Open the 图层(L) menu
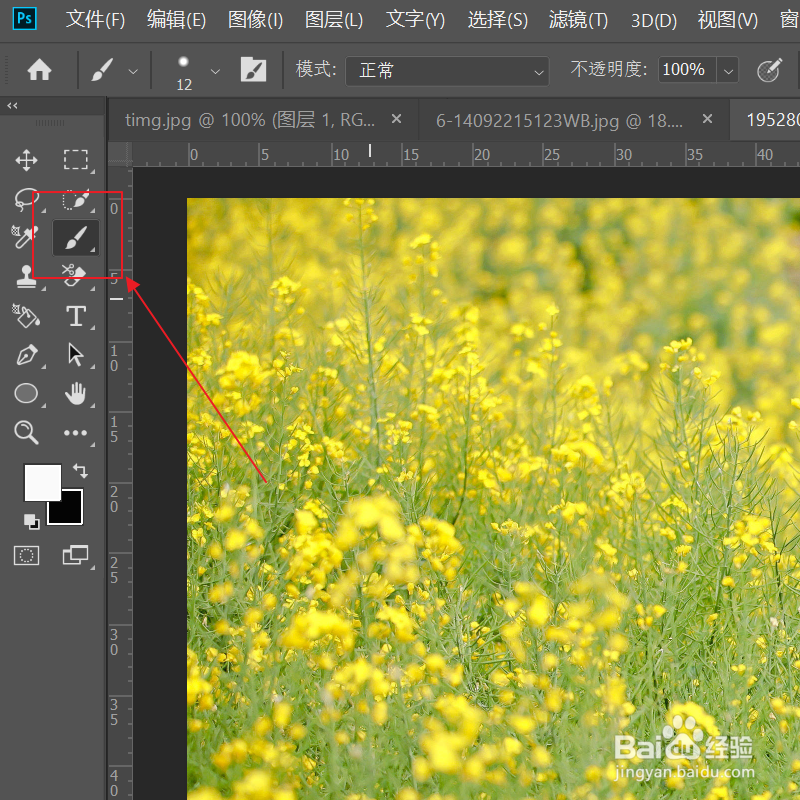 334,20
